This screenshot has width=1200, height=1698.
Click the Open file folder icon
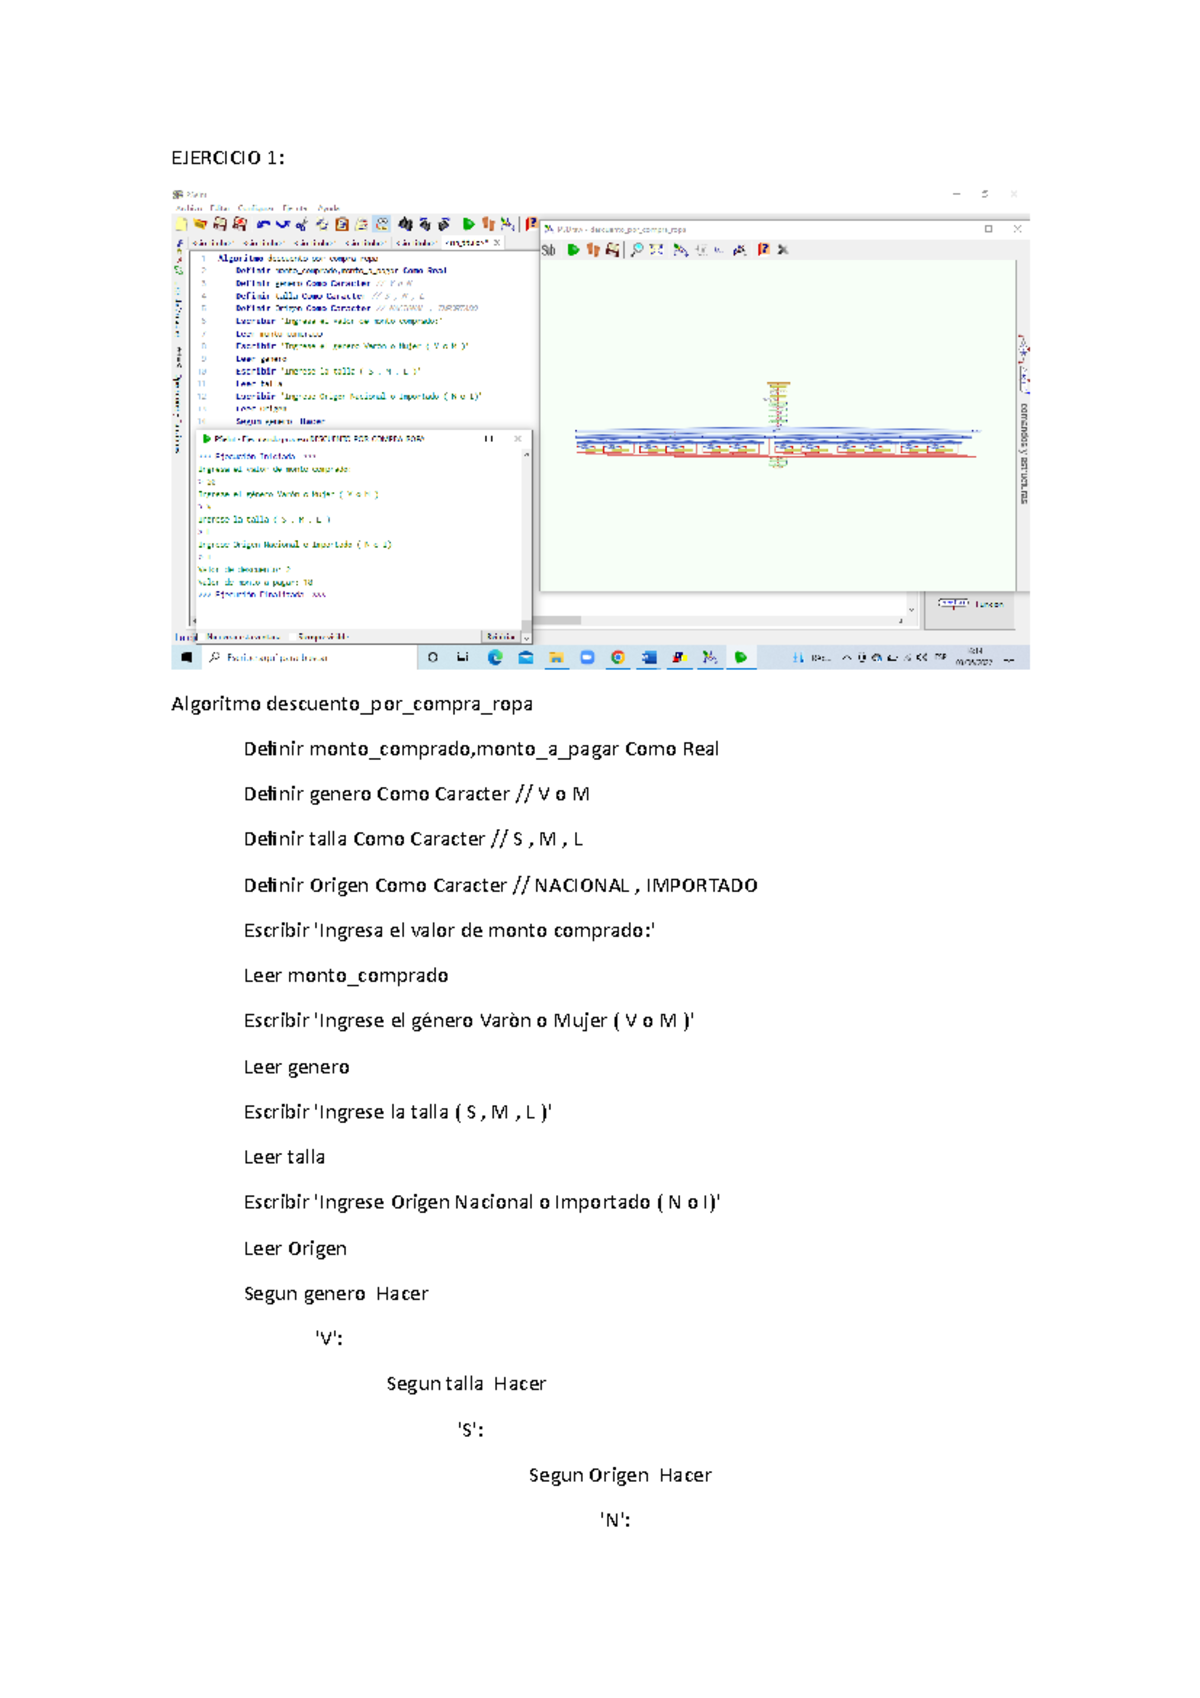(x=200, y=224)
